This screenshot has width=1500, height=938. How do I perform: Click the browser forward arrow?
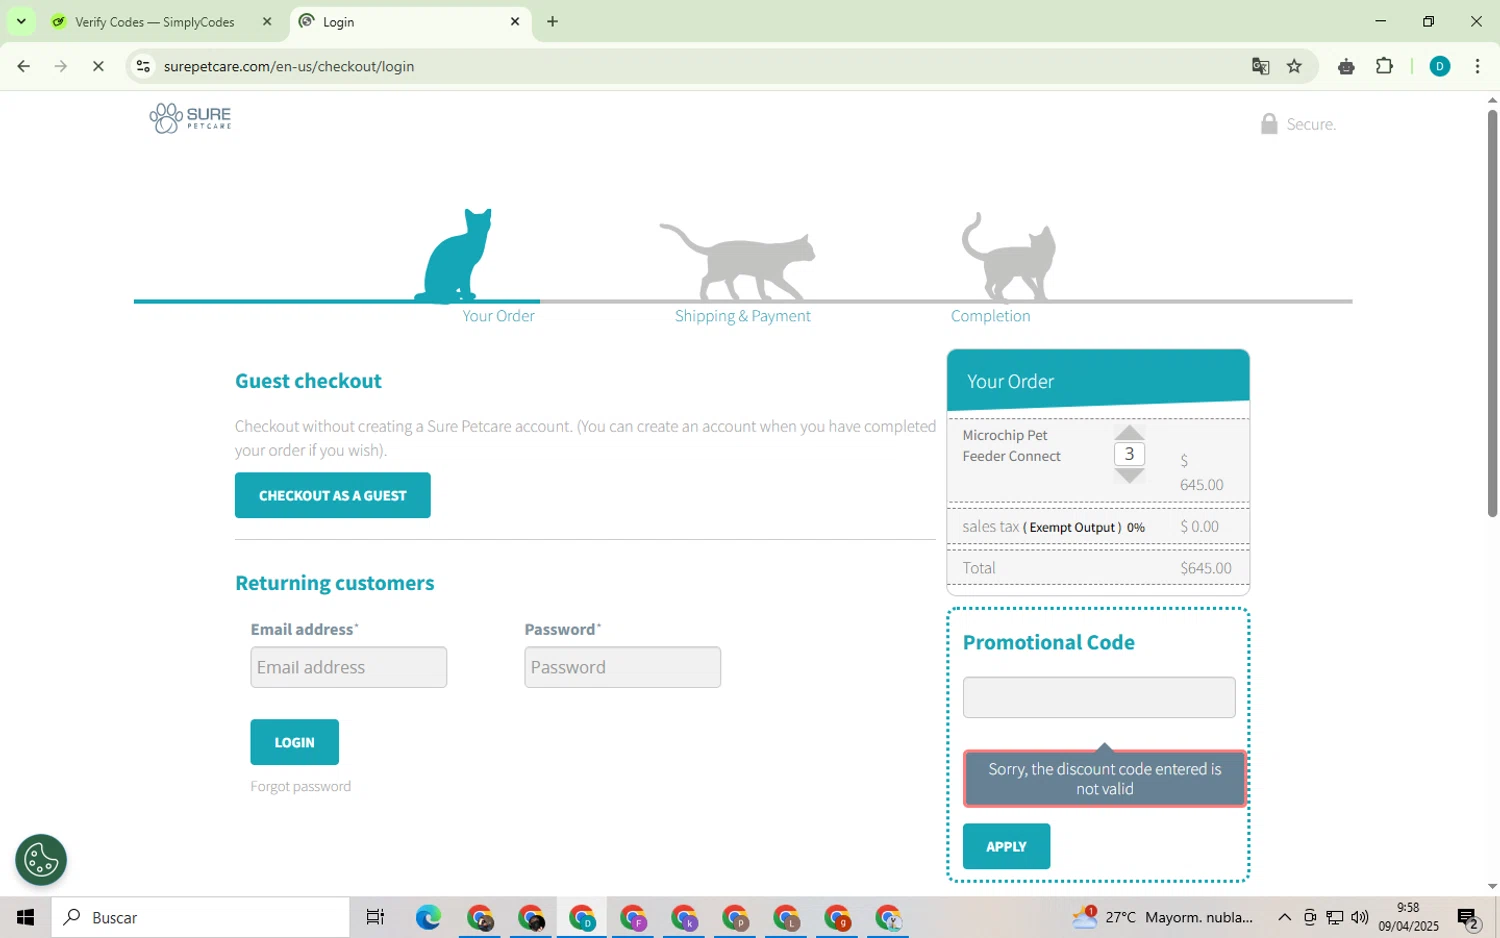(x=61, y=66)
